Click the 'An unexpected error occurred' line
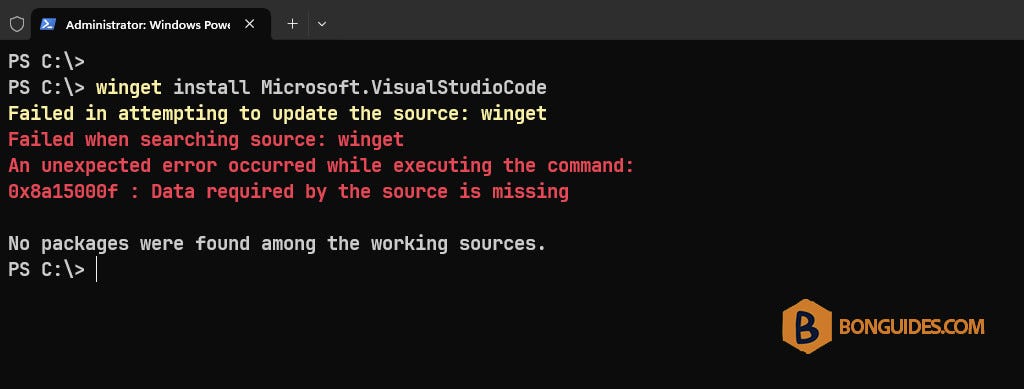Viewport: 1024px width, 389px height. [x=321, y=166]
